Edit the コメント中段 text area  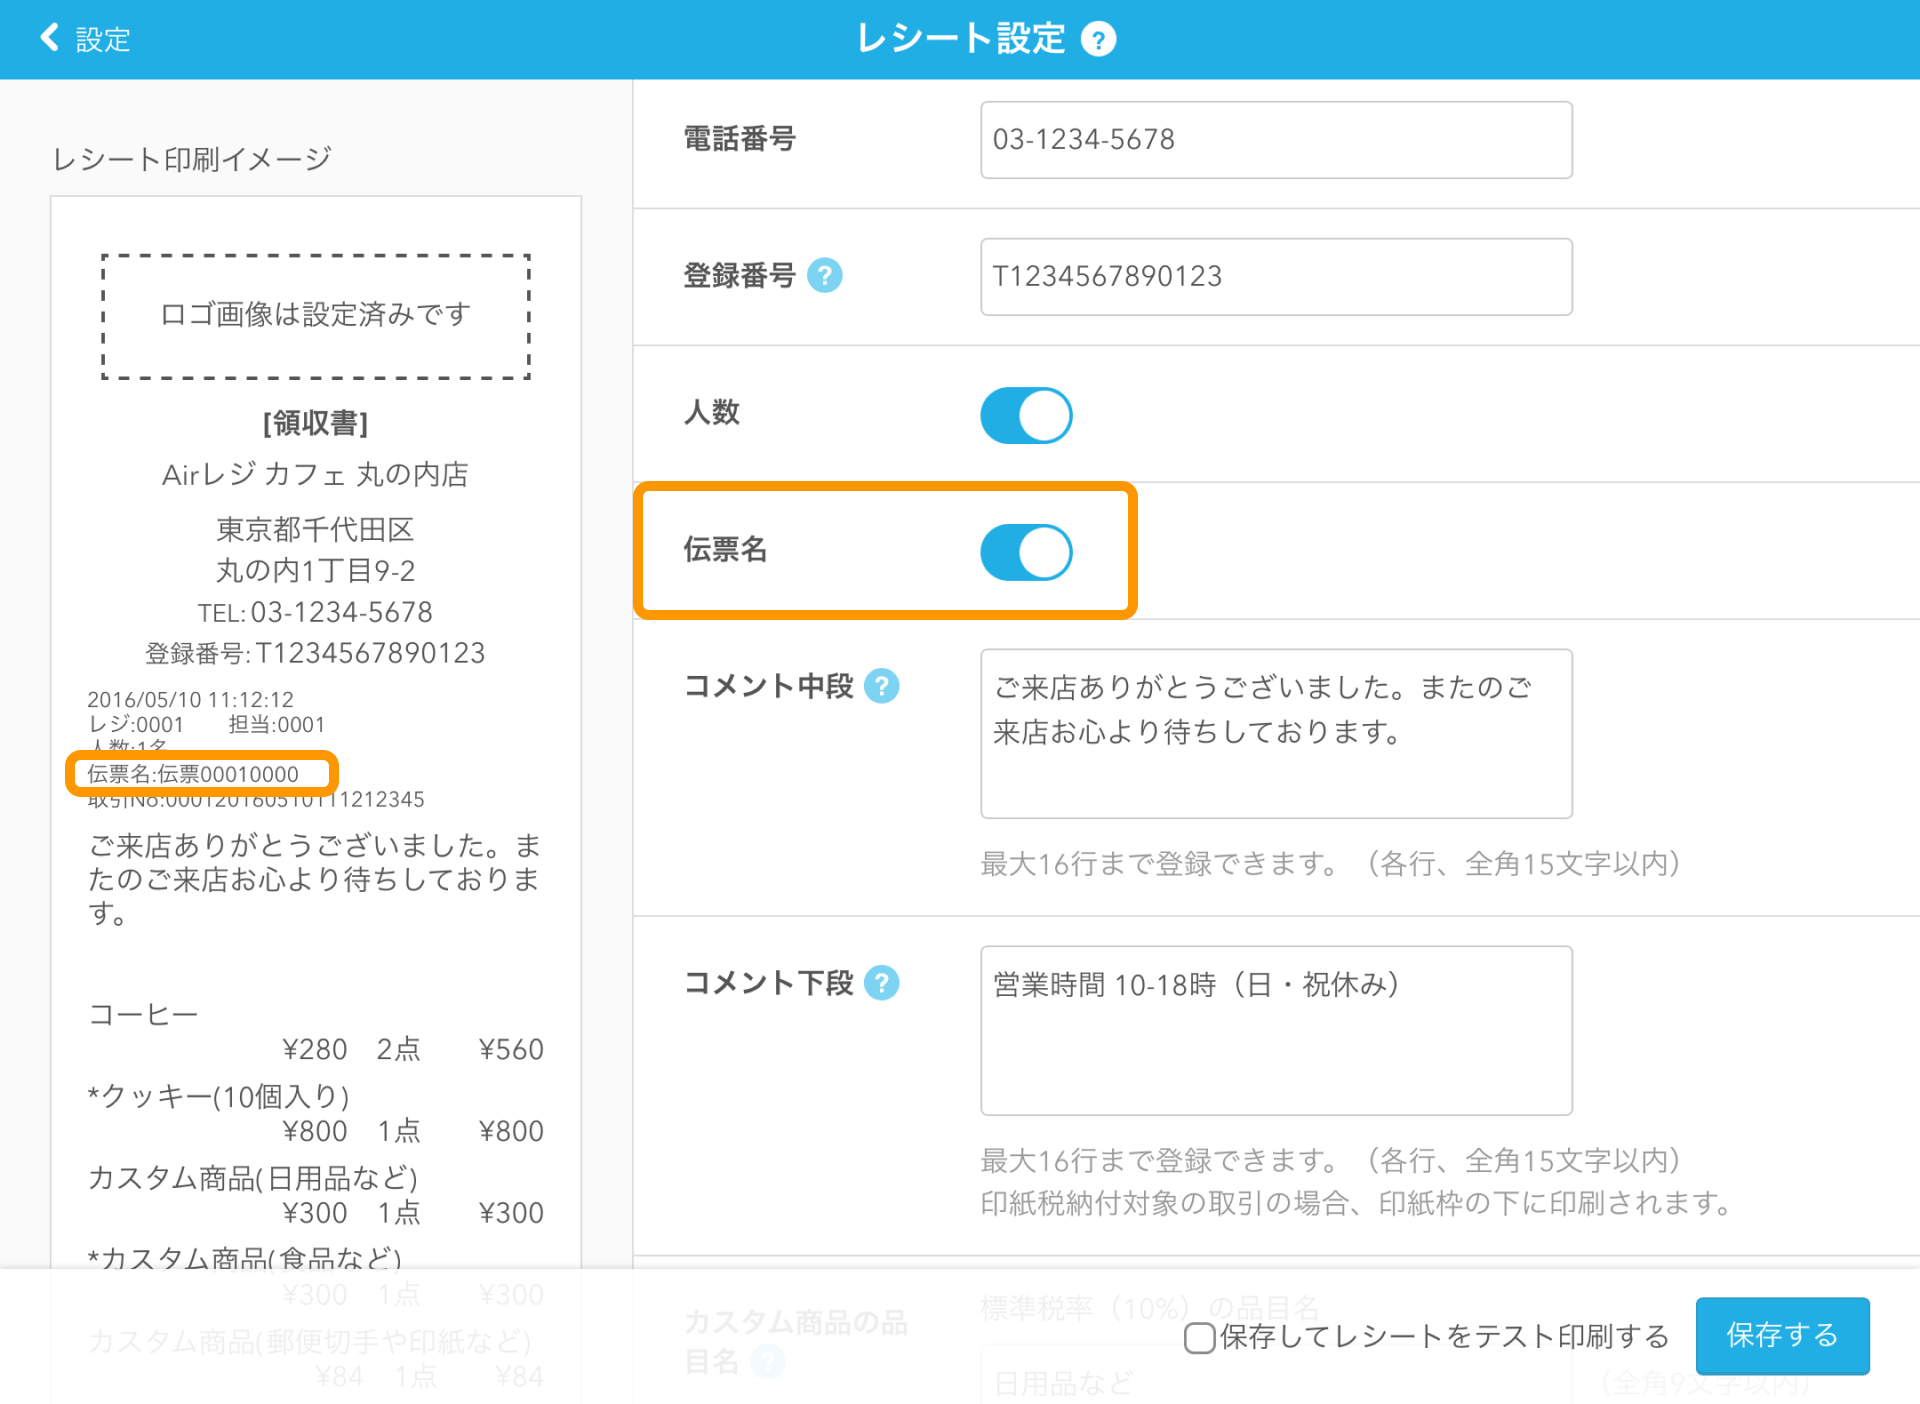coord(1276,733)
